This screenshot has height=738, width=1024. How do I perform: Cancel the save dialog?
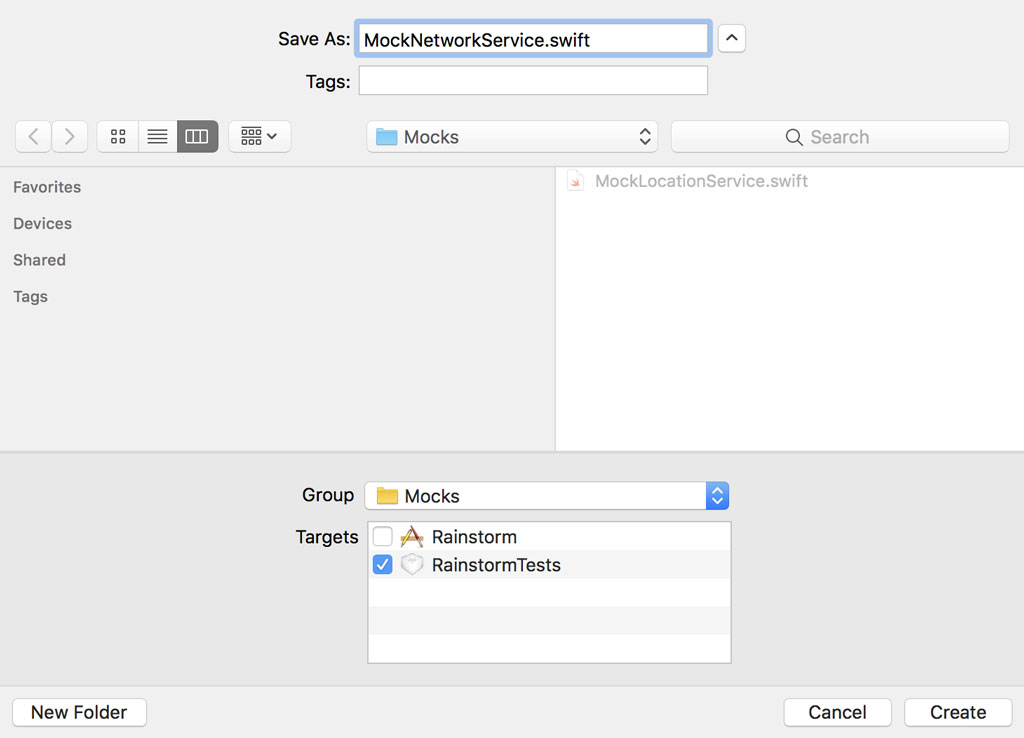(x=837, y=712)
